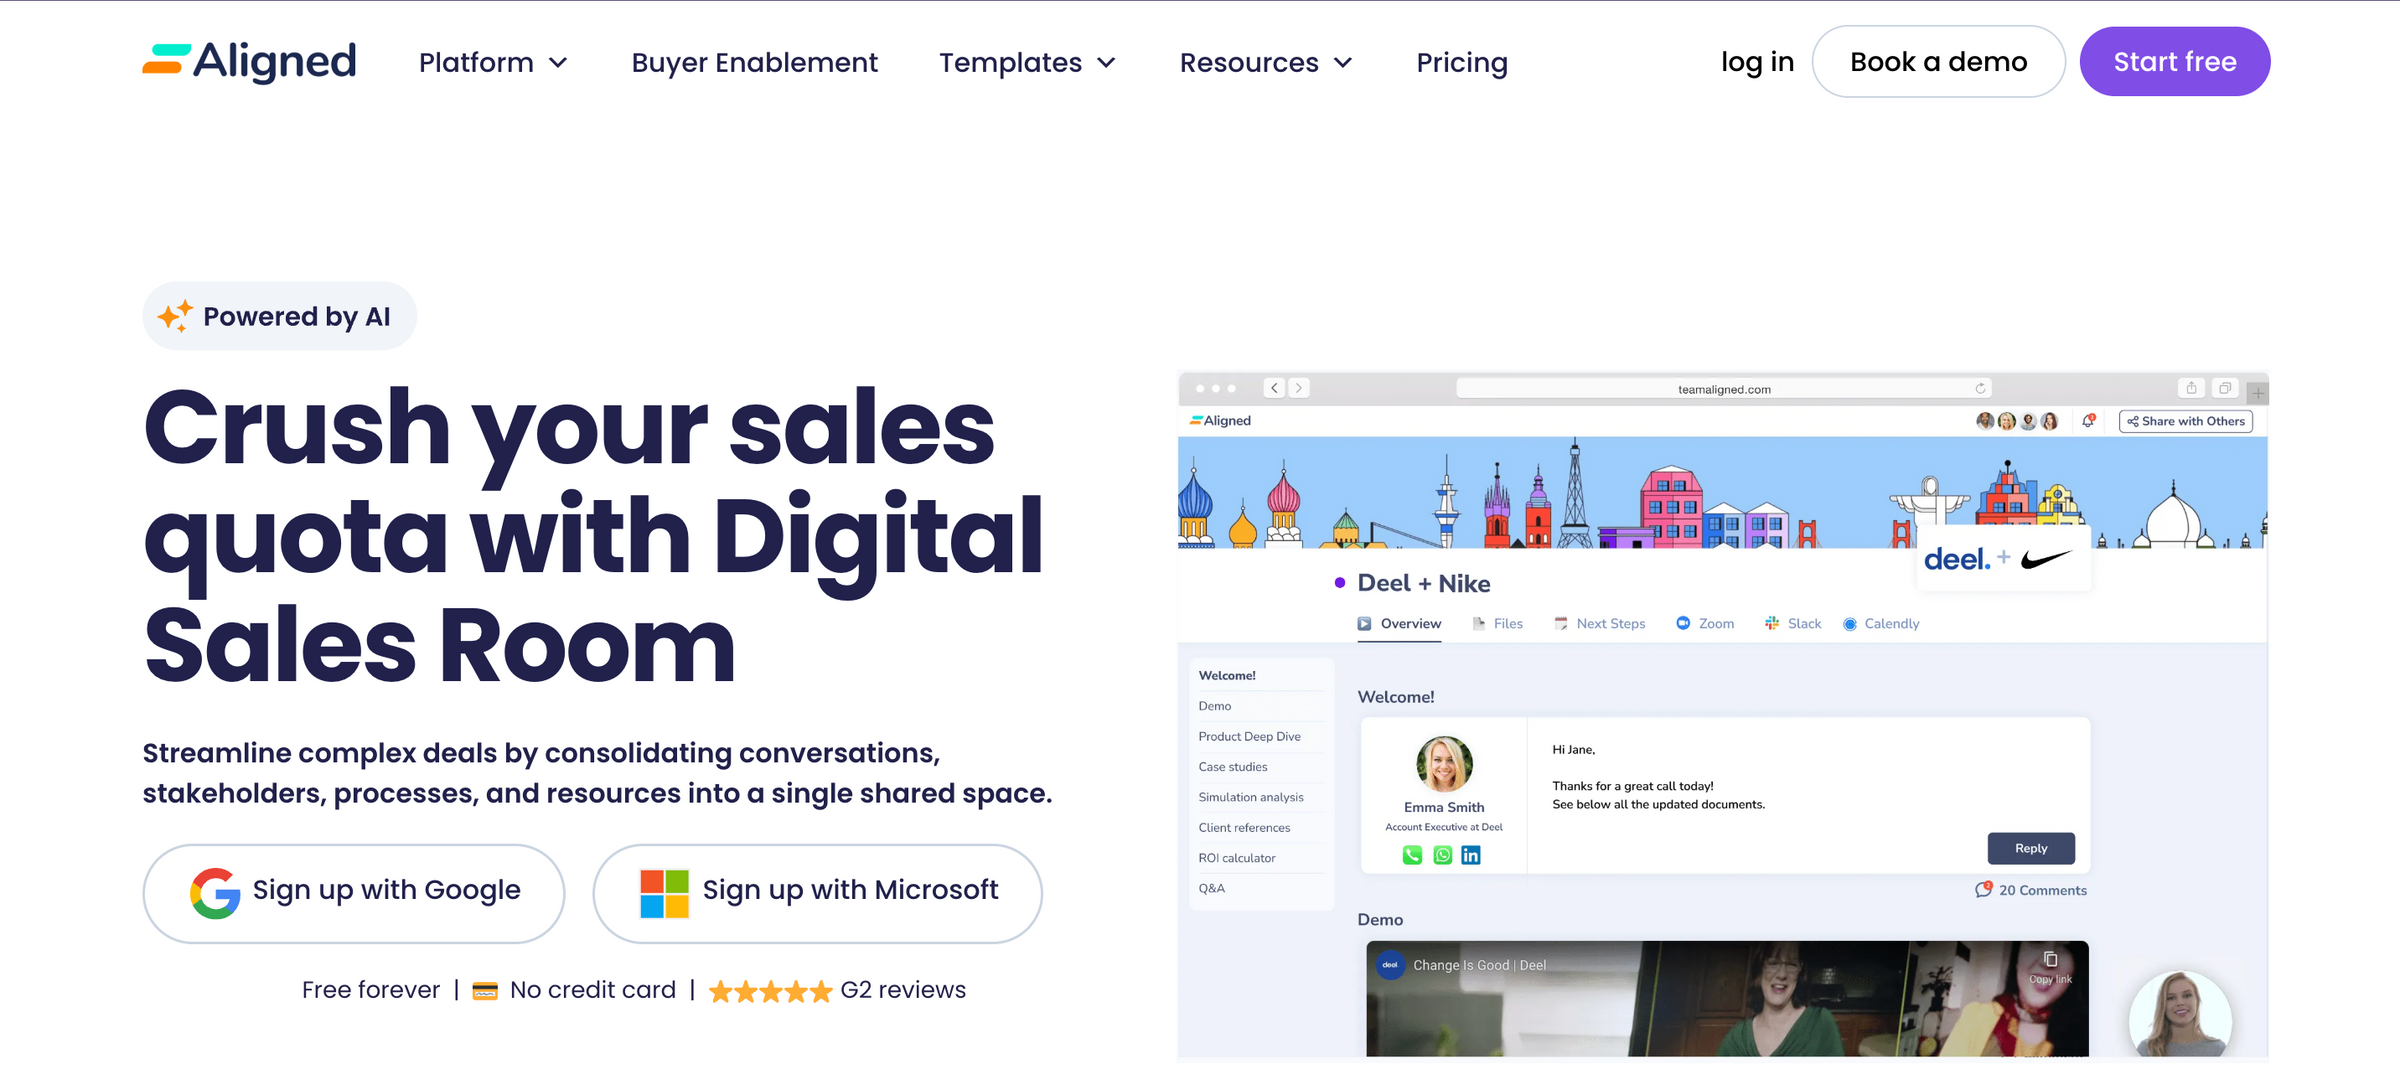Click the new tab plus icon

pyautogui.click(x=2257, y=393)
